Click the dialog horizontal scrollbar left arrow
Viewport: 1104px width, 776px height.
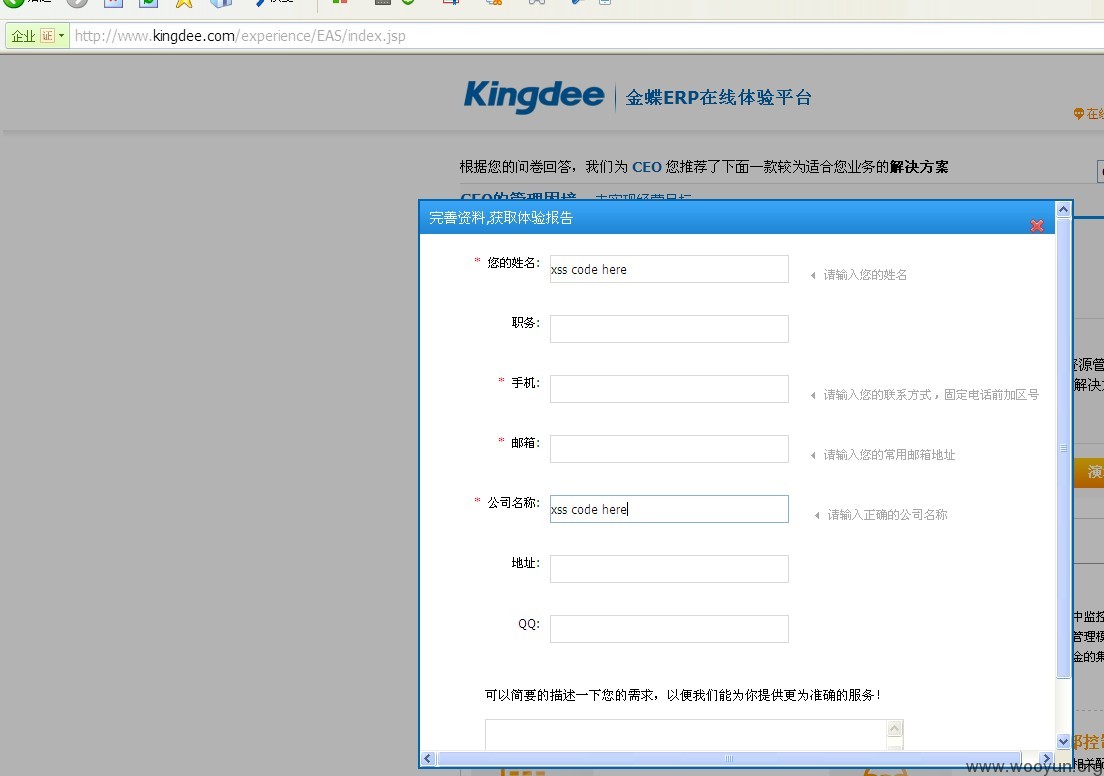(428, 758)
